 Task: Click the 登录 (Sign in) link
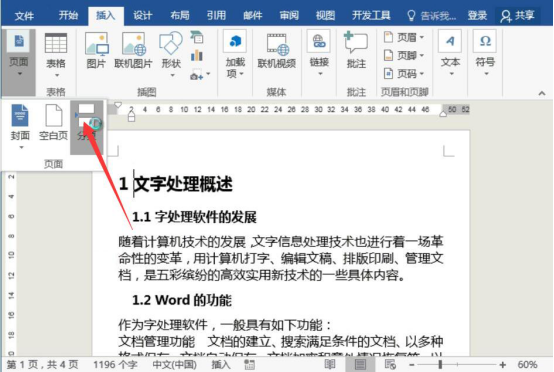(x=477, y=16)
